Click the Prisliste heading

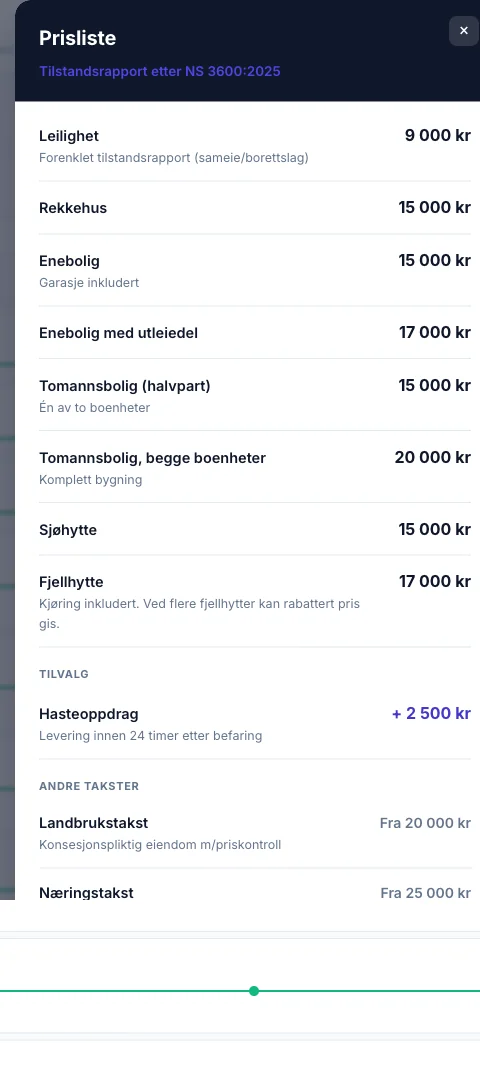coord(77,38)
